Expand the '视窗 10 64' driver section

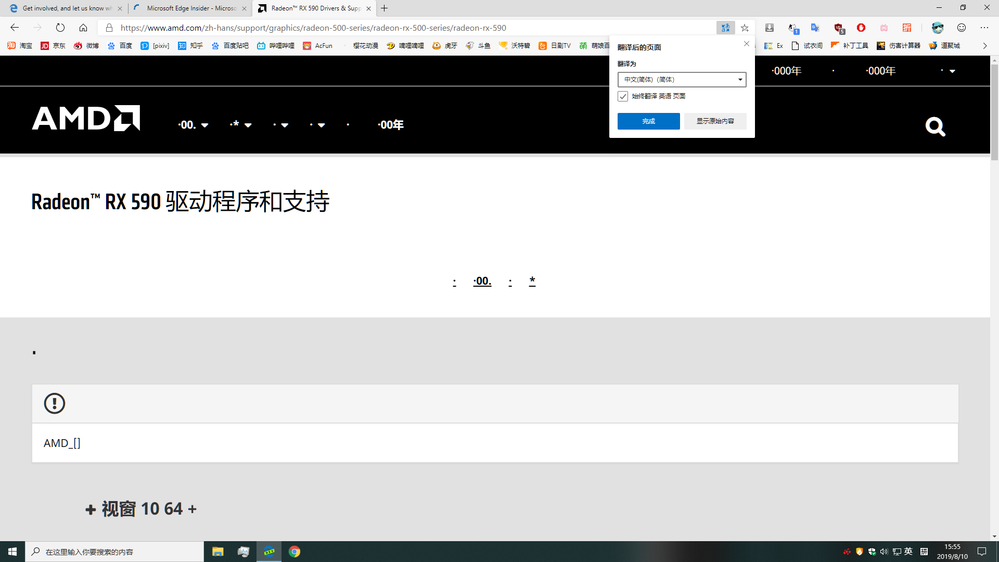click(x=141, y=509)
